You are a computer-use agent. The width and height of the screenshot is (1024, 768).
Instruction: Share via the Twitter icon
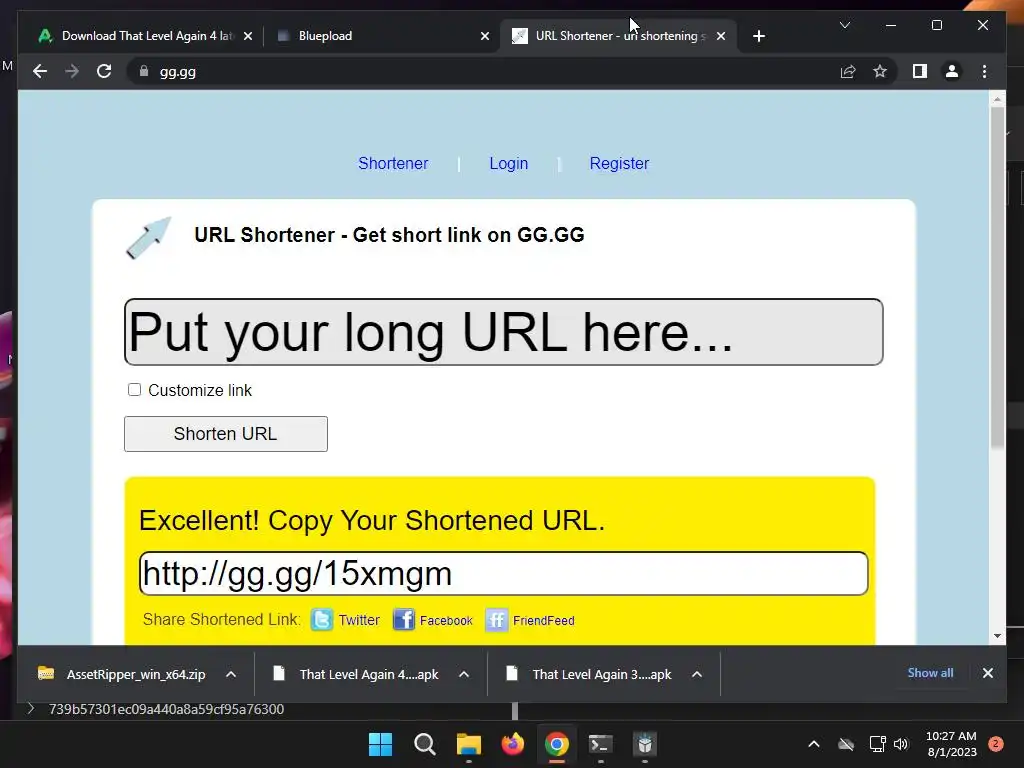(322, 619)
